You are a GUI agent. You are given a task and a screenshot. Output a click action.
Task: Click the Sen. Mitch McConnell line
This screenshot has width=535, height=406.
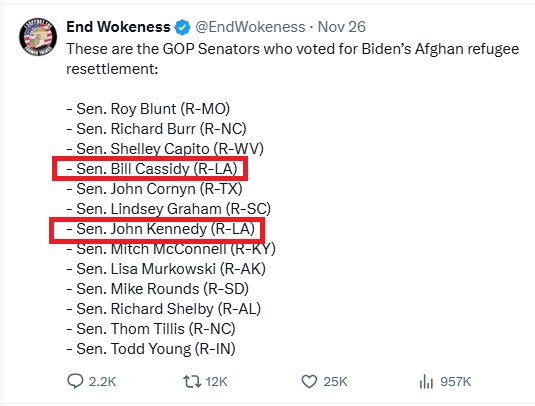point(171,249)
